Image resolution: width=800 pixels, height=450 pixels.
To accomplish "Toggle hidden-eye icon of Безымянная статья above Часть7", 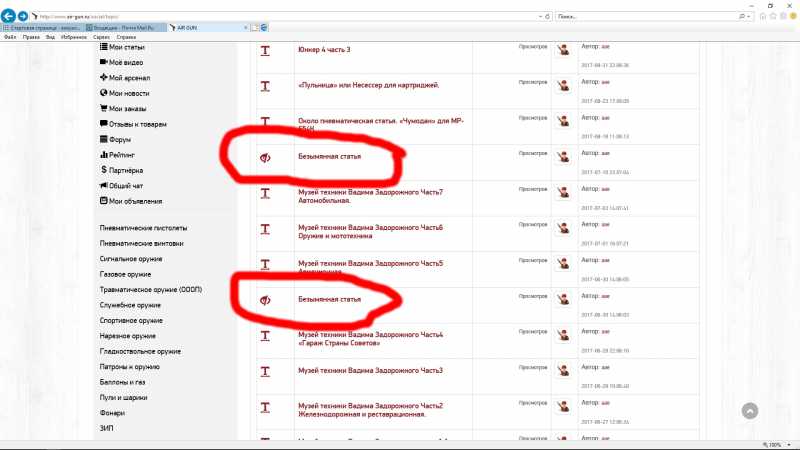I will pyautogui.click(x=265, y=158).
